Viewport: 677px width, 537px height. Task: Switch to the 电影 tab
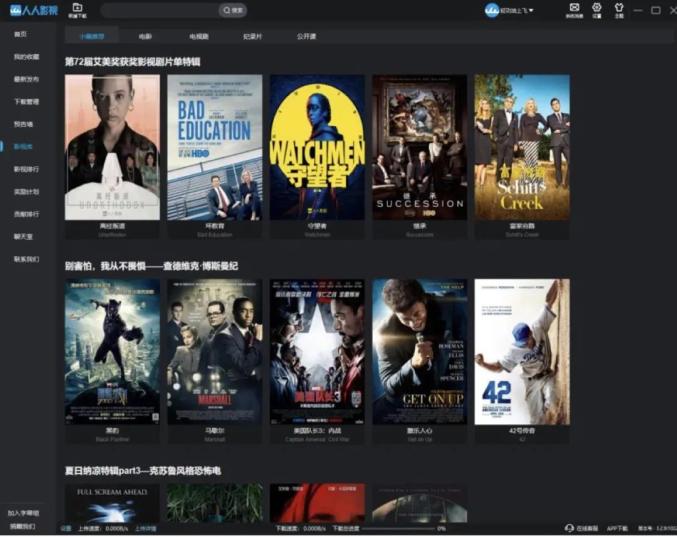(x=146, y=35)
